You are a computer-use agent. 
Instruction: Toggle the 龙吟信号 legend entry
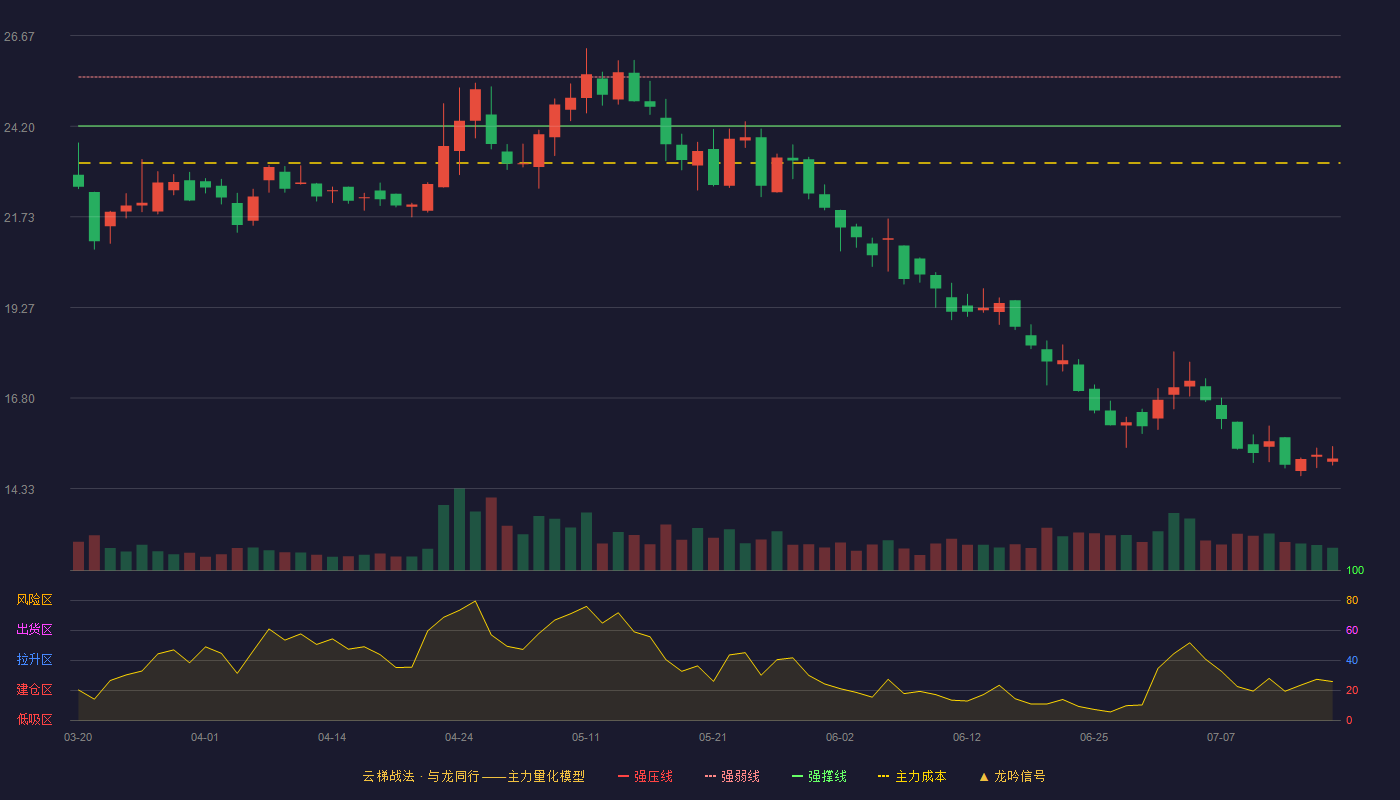[x=1012, y=776]
